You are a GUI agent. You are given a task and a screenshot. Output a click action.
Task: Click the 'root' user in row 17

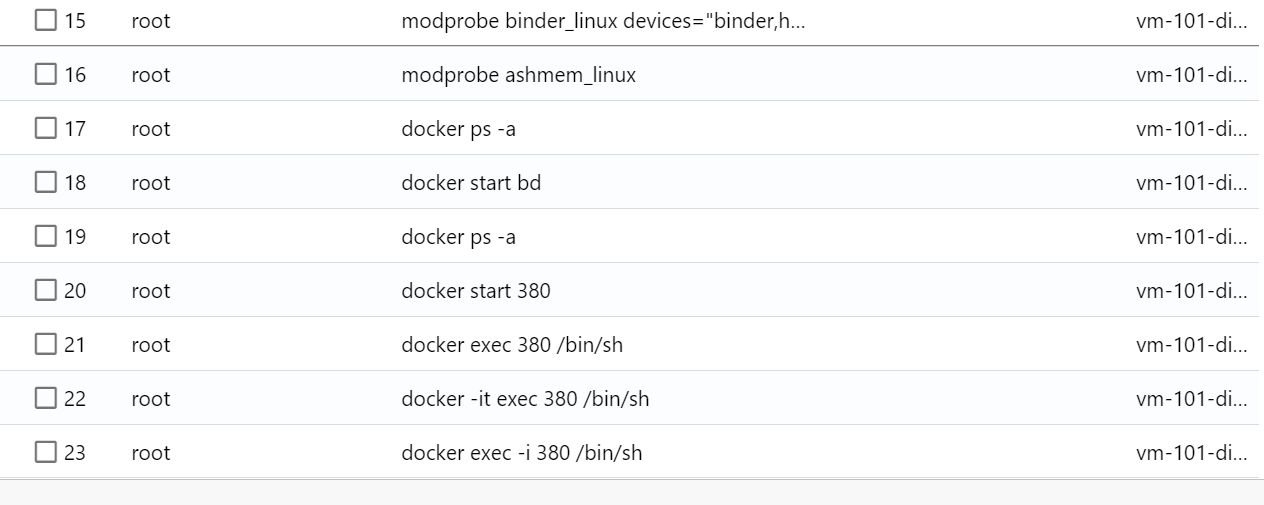[151, 129]
